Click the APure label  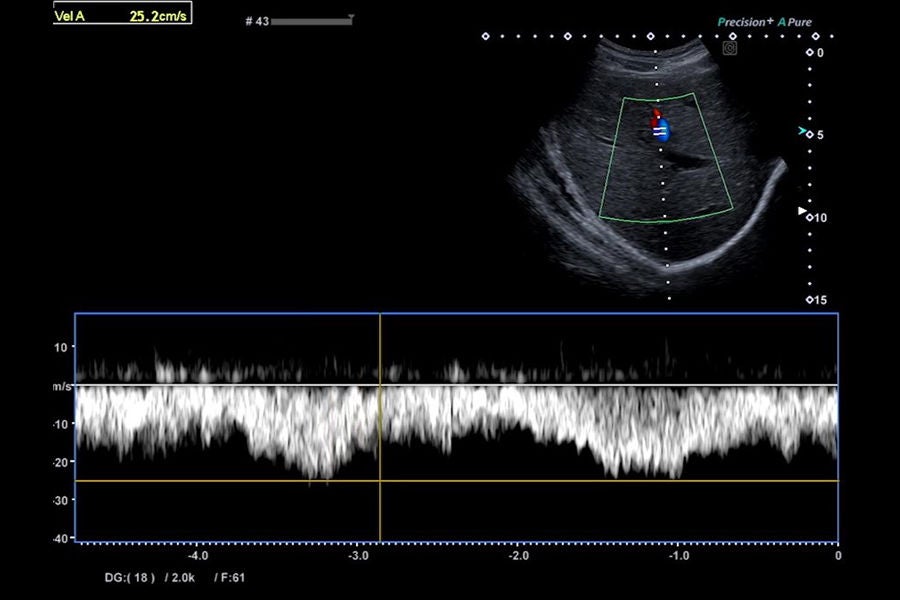[x=795, y=22]
